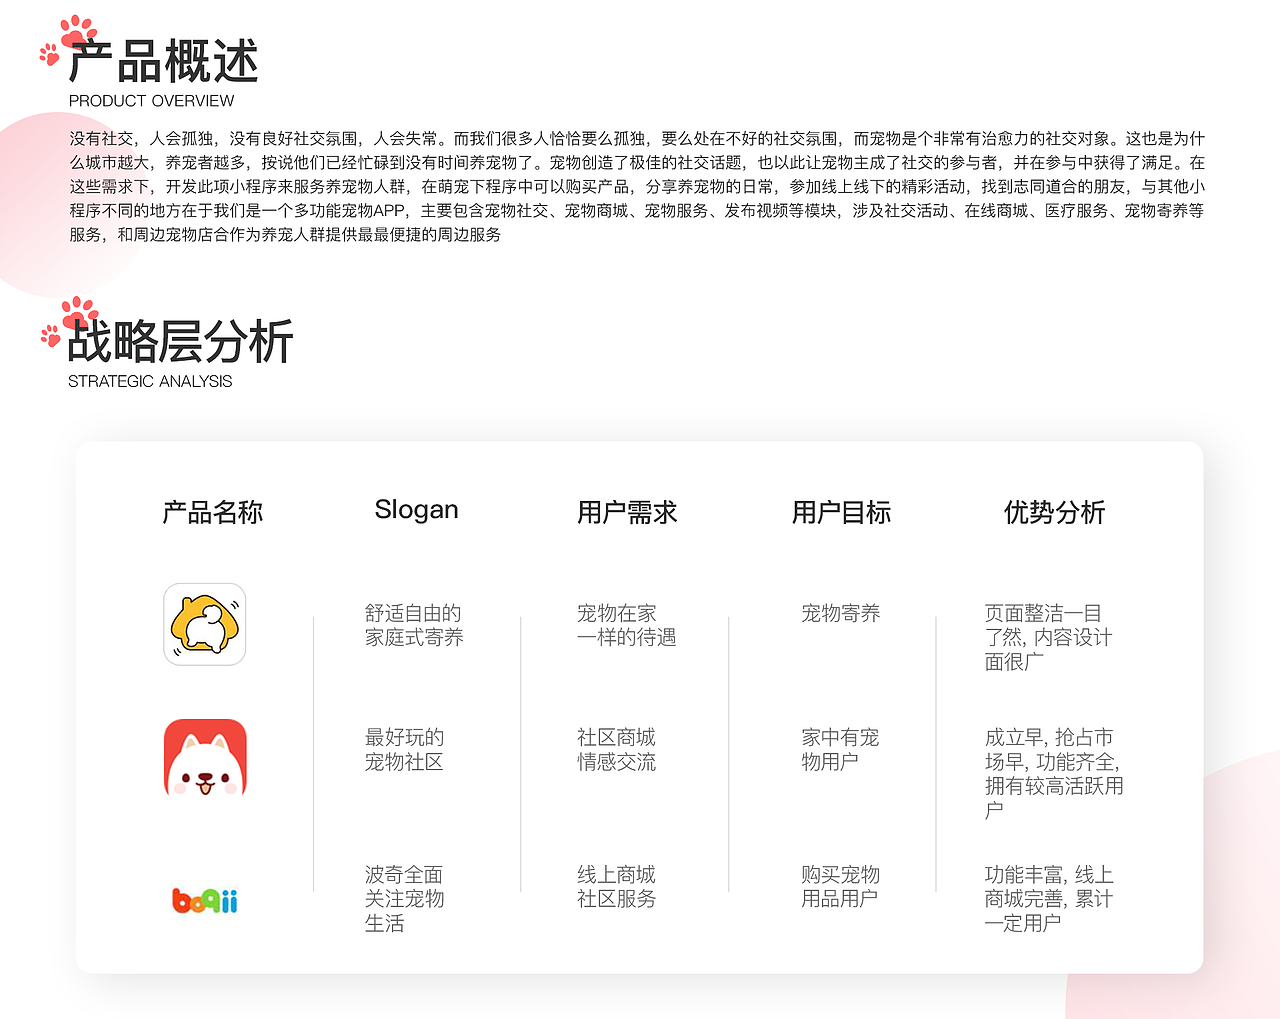Select the 宠物寄养 user goal text

838,614
